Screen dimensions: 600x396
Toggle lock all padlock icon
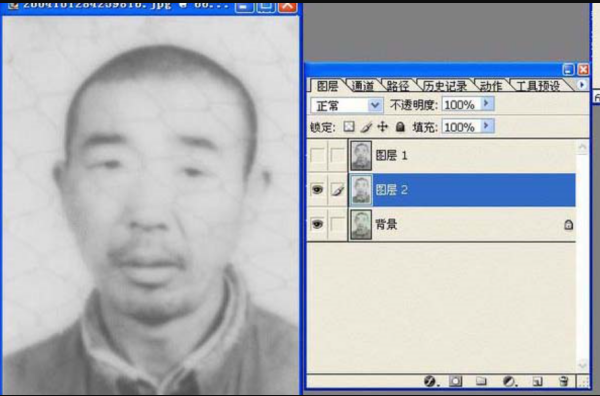[400, 127]
